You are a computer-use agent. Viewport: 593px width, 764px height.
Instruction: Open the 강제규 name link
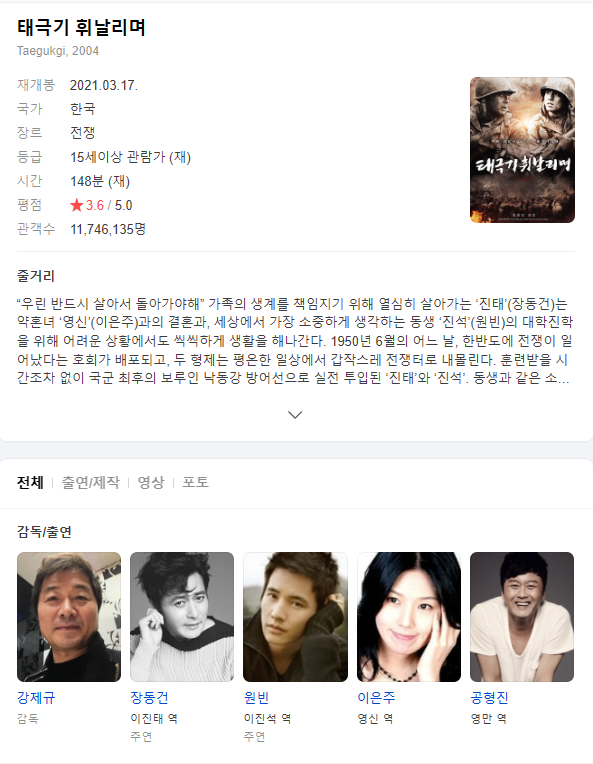pyautogui.click(x=36, y=698)
